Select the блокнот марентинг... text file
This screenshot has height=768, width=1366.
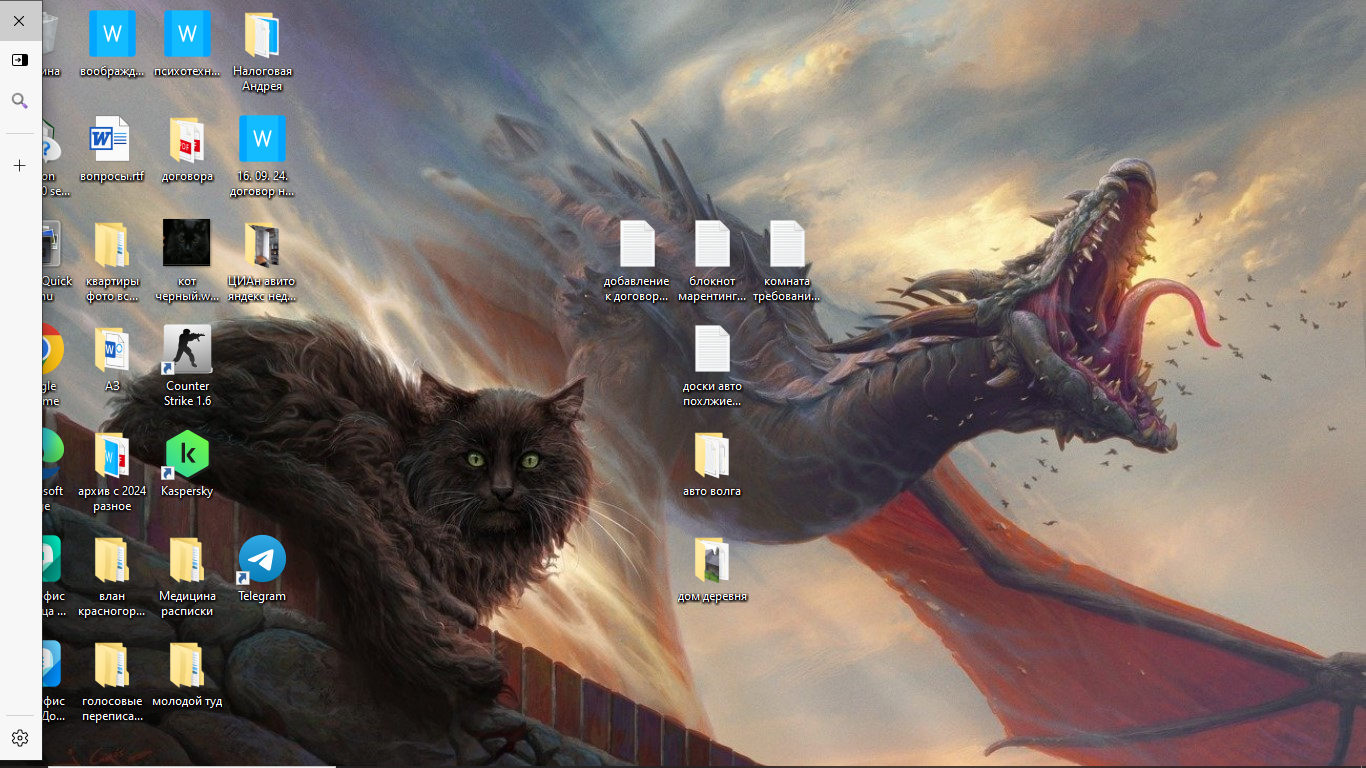pos(712,244)
